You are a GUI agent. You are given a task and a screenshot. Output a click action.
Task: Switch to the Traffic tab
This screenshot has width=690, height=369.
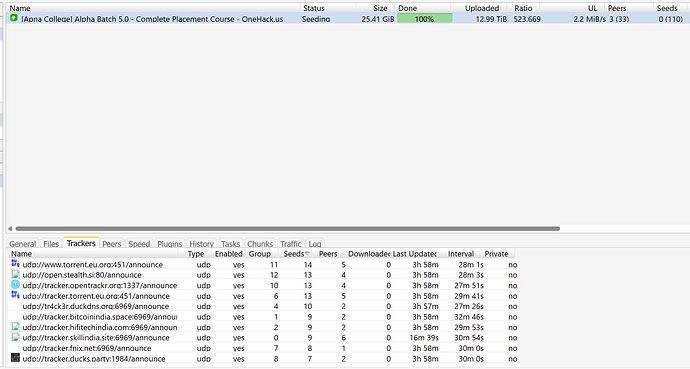(291, 244)
